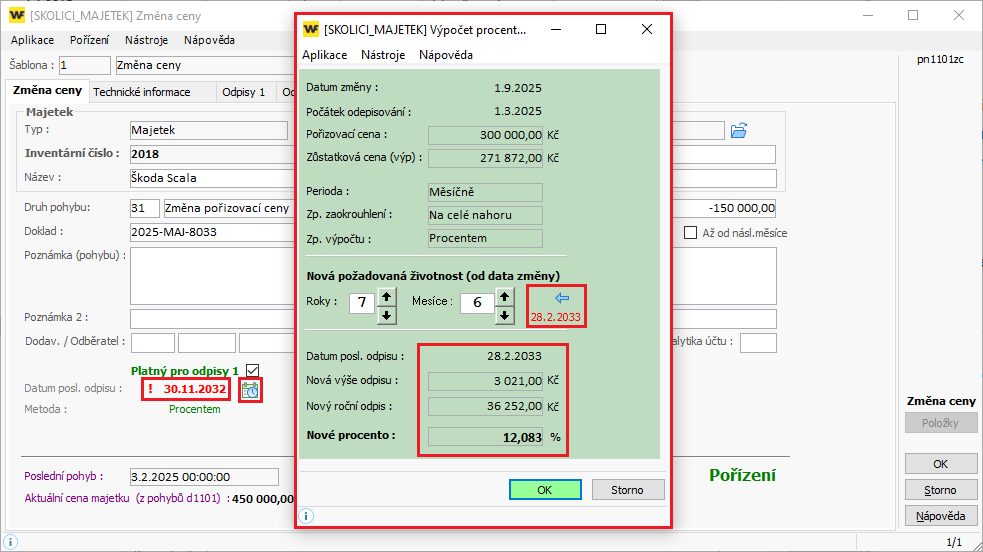Click the Poznámka (pohybu) text area
Image resolution: width=983 pixels, height=552 pixels.
coord(210,275)
